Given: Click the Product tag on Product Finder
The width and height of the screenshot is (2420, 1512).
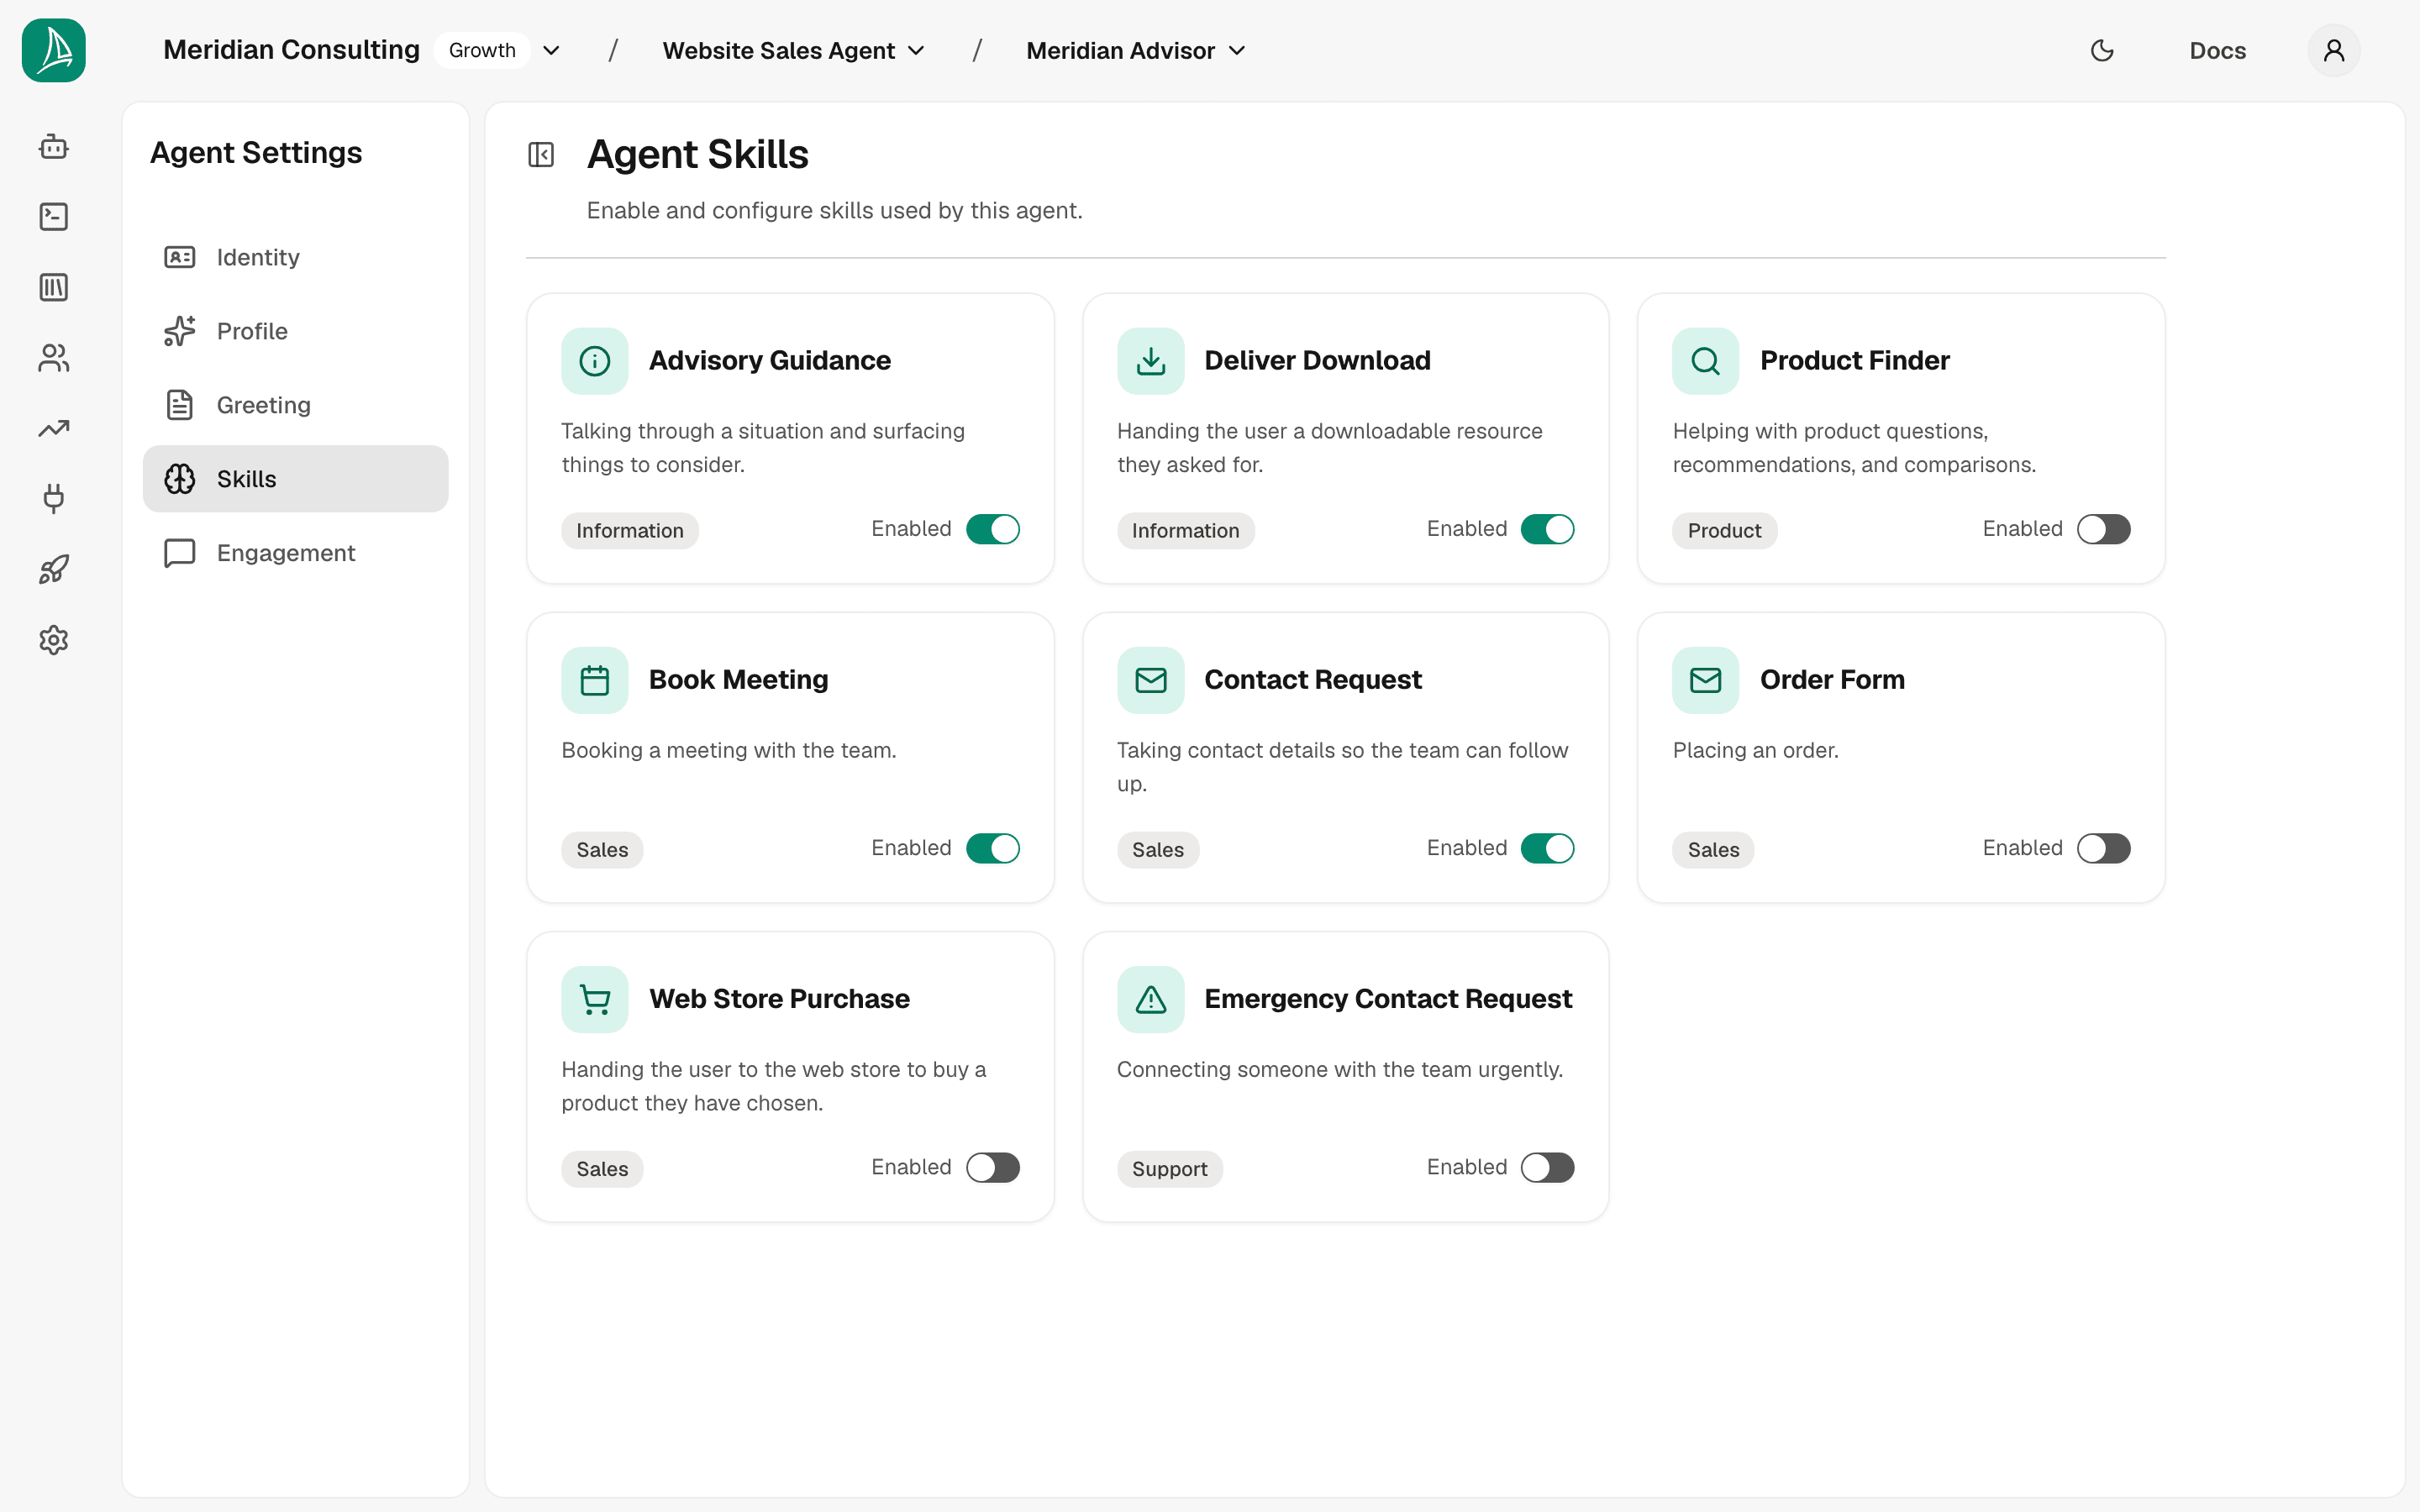Looking at the screenshot, I should (1724, 531).
